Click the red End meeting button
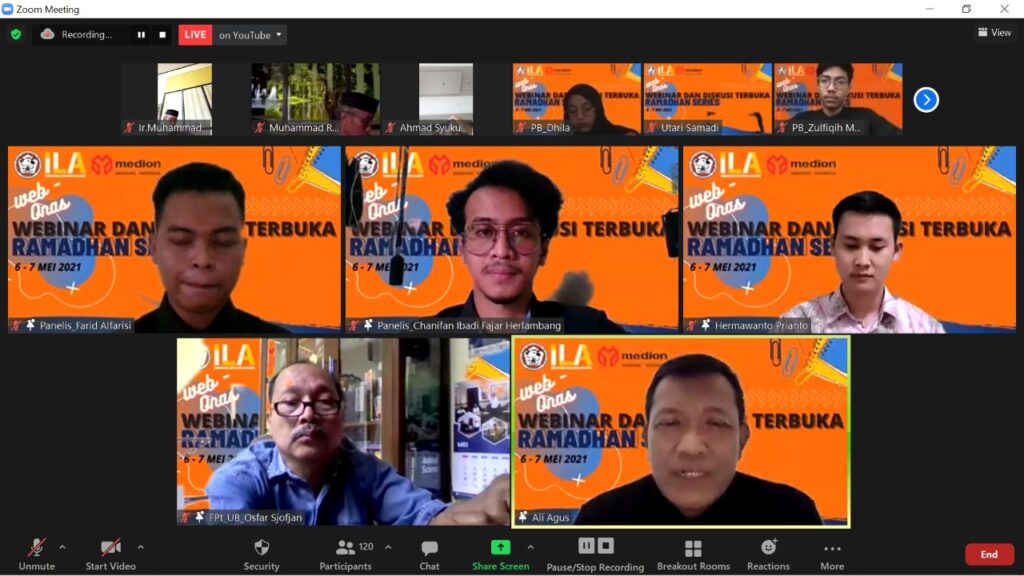Viewport: 1024px width, 576px height. [x=988, y=554]
